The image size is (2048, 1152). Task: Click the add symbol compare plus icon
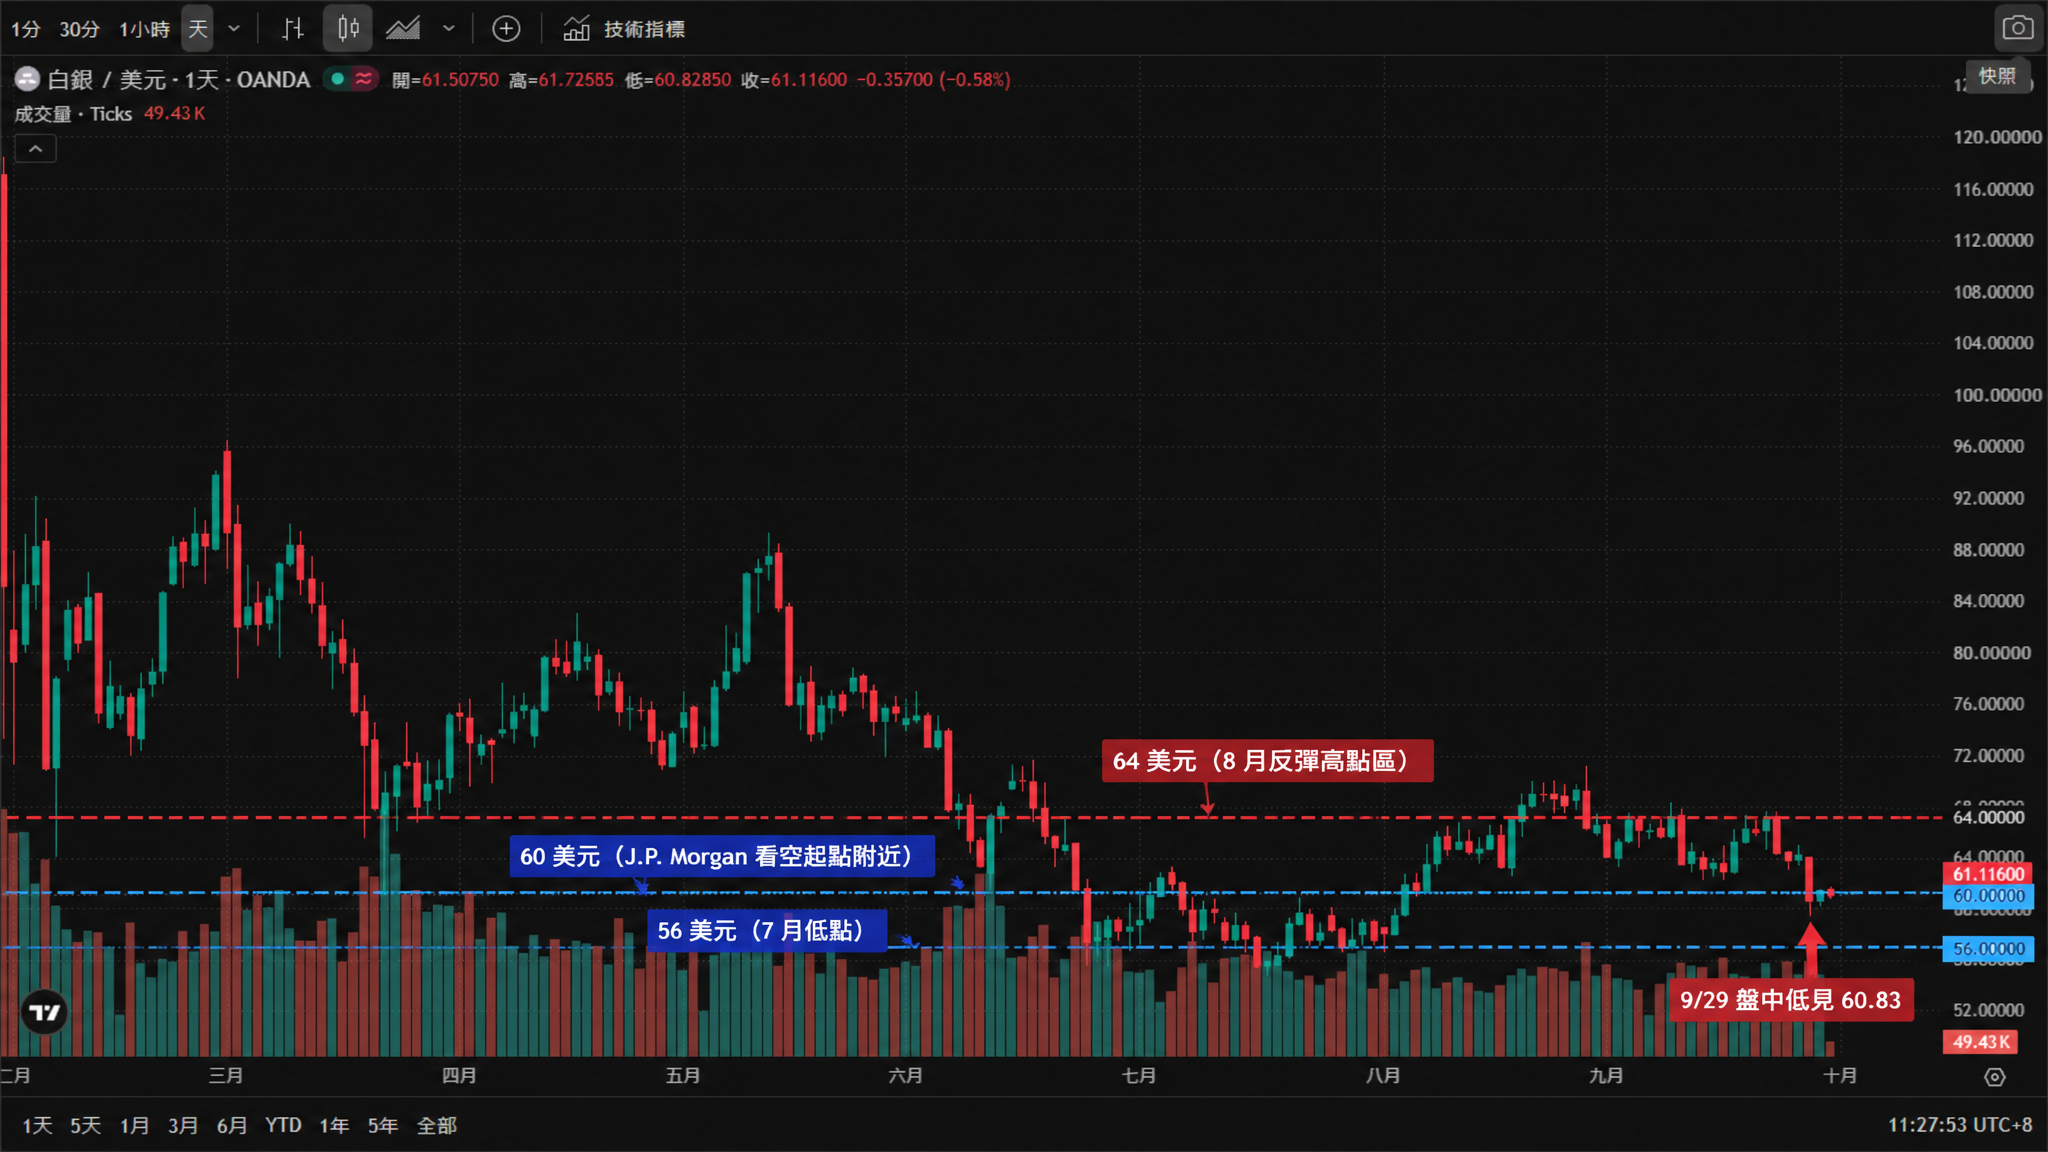coord(507,29)
